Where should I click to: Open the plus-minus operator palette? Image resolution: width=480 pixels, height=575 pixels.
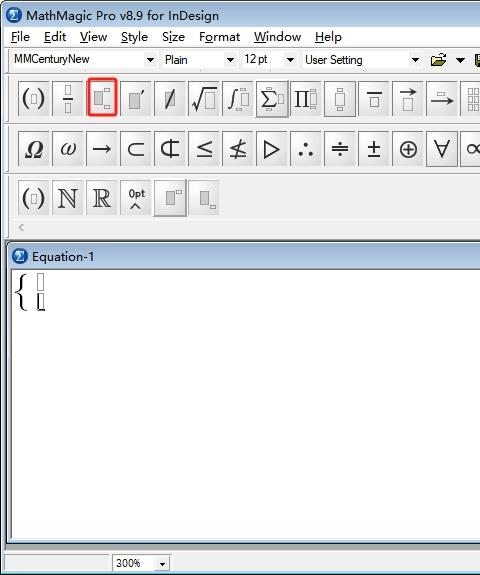374,149
